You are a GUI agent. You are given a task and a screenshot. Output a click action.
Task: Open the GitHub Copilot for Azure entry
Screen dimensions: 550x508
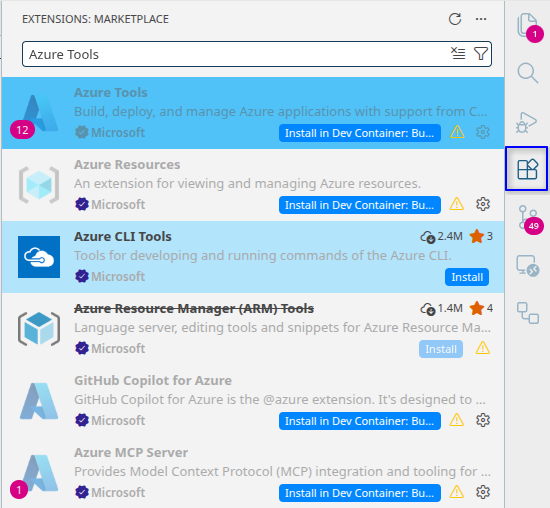pos(253,401)
